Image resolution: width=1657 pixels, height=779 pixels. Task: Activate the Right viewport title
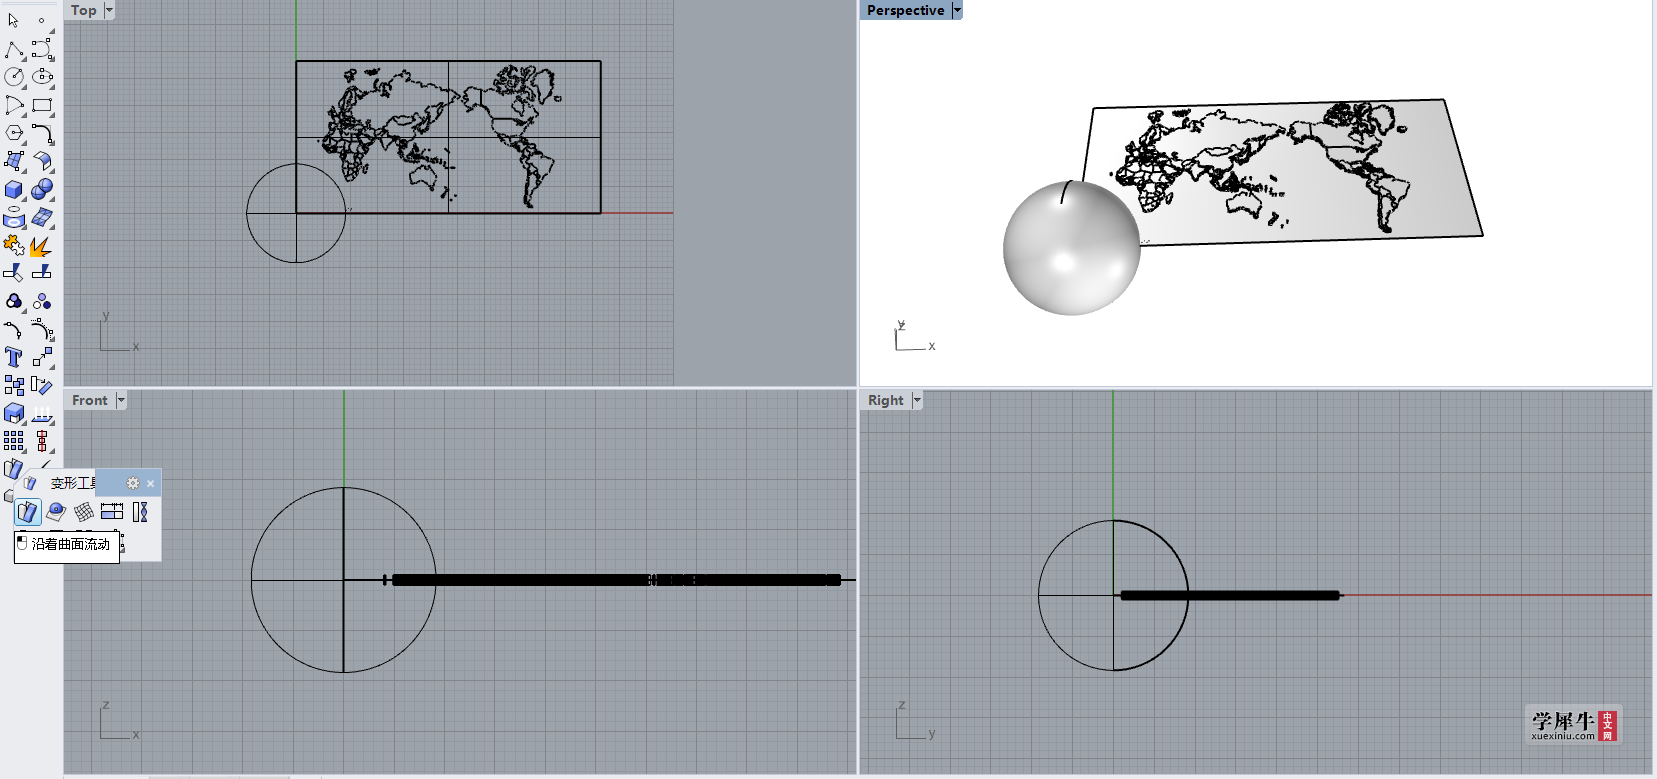[886, 400]
